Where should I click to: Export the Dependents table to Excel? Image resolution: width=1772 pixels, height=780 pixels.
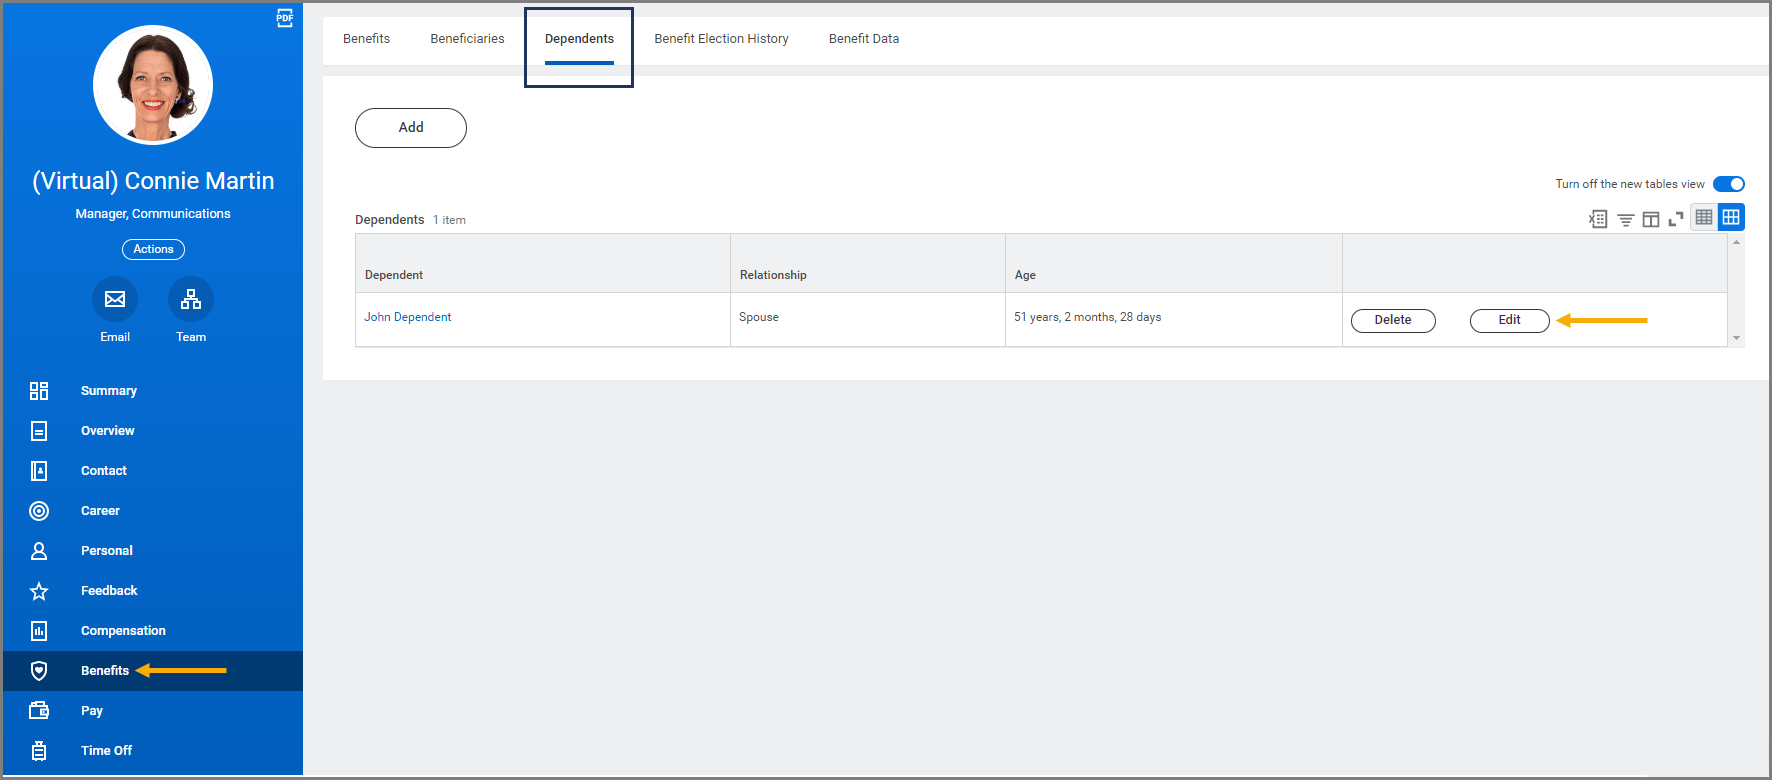coord(1598,219)
